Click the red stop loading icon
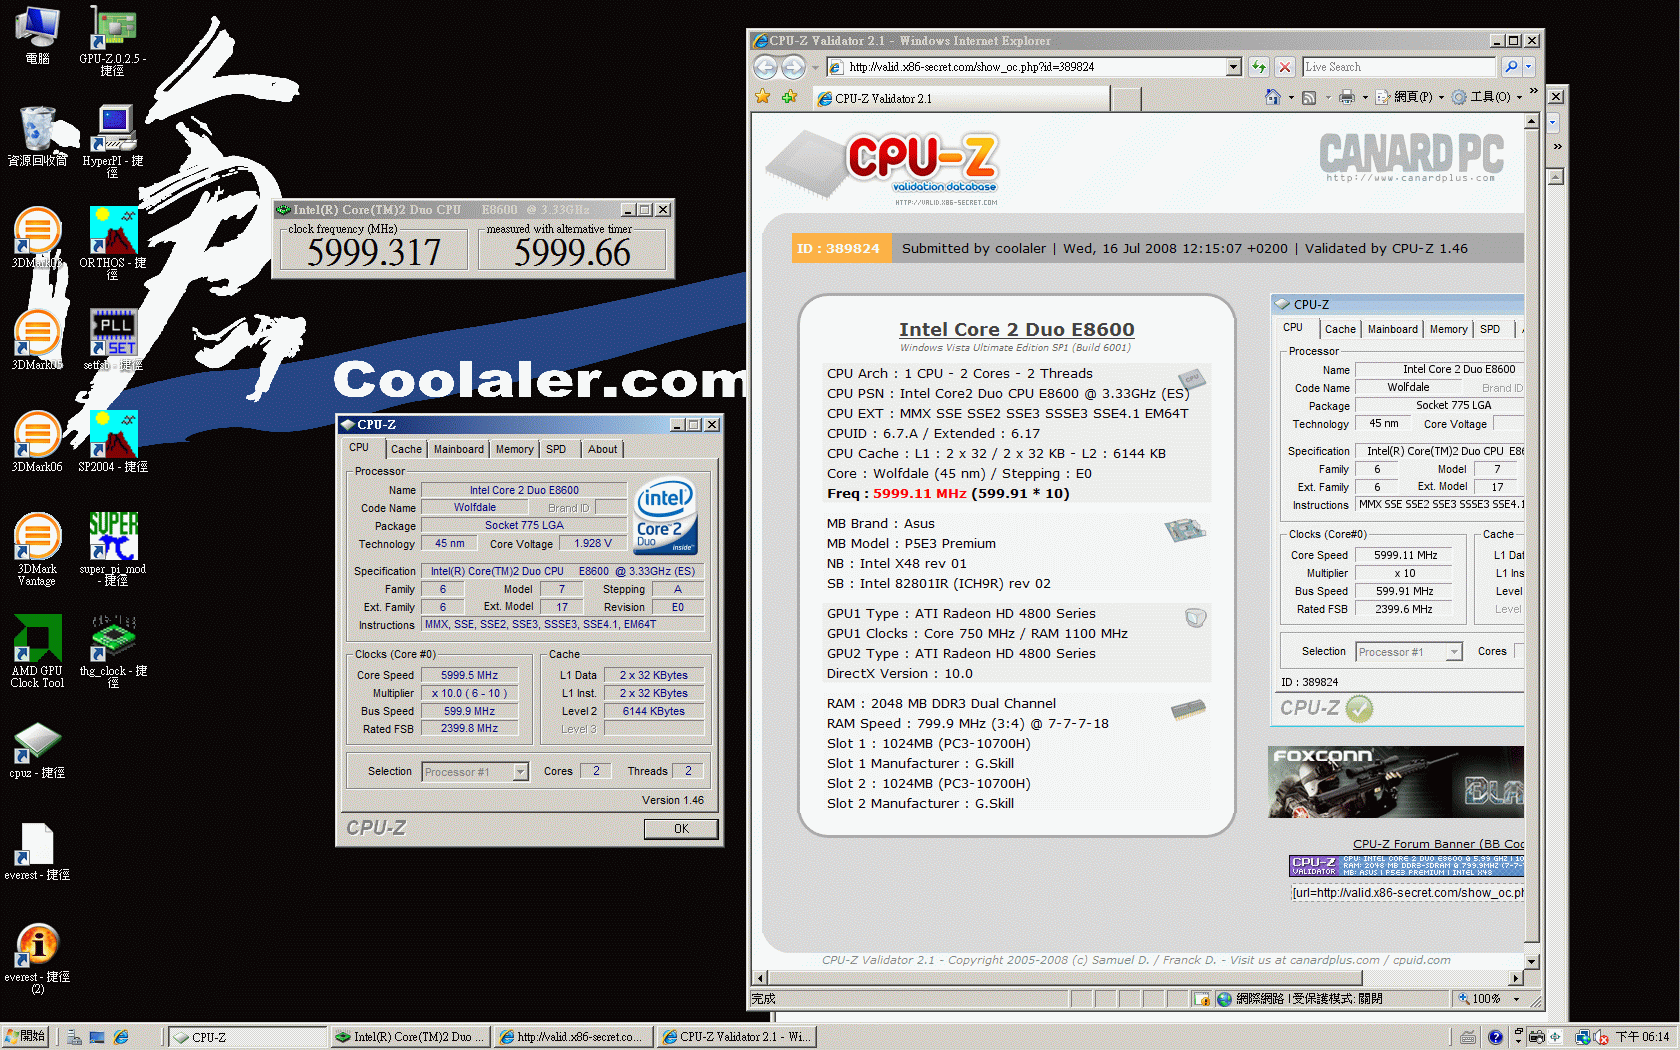 [1286, 67]
